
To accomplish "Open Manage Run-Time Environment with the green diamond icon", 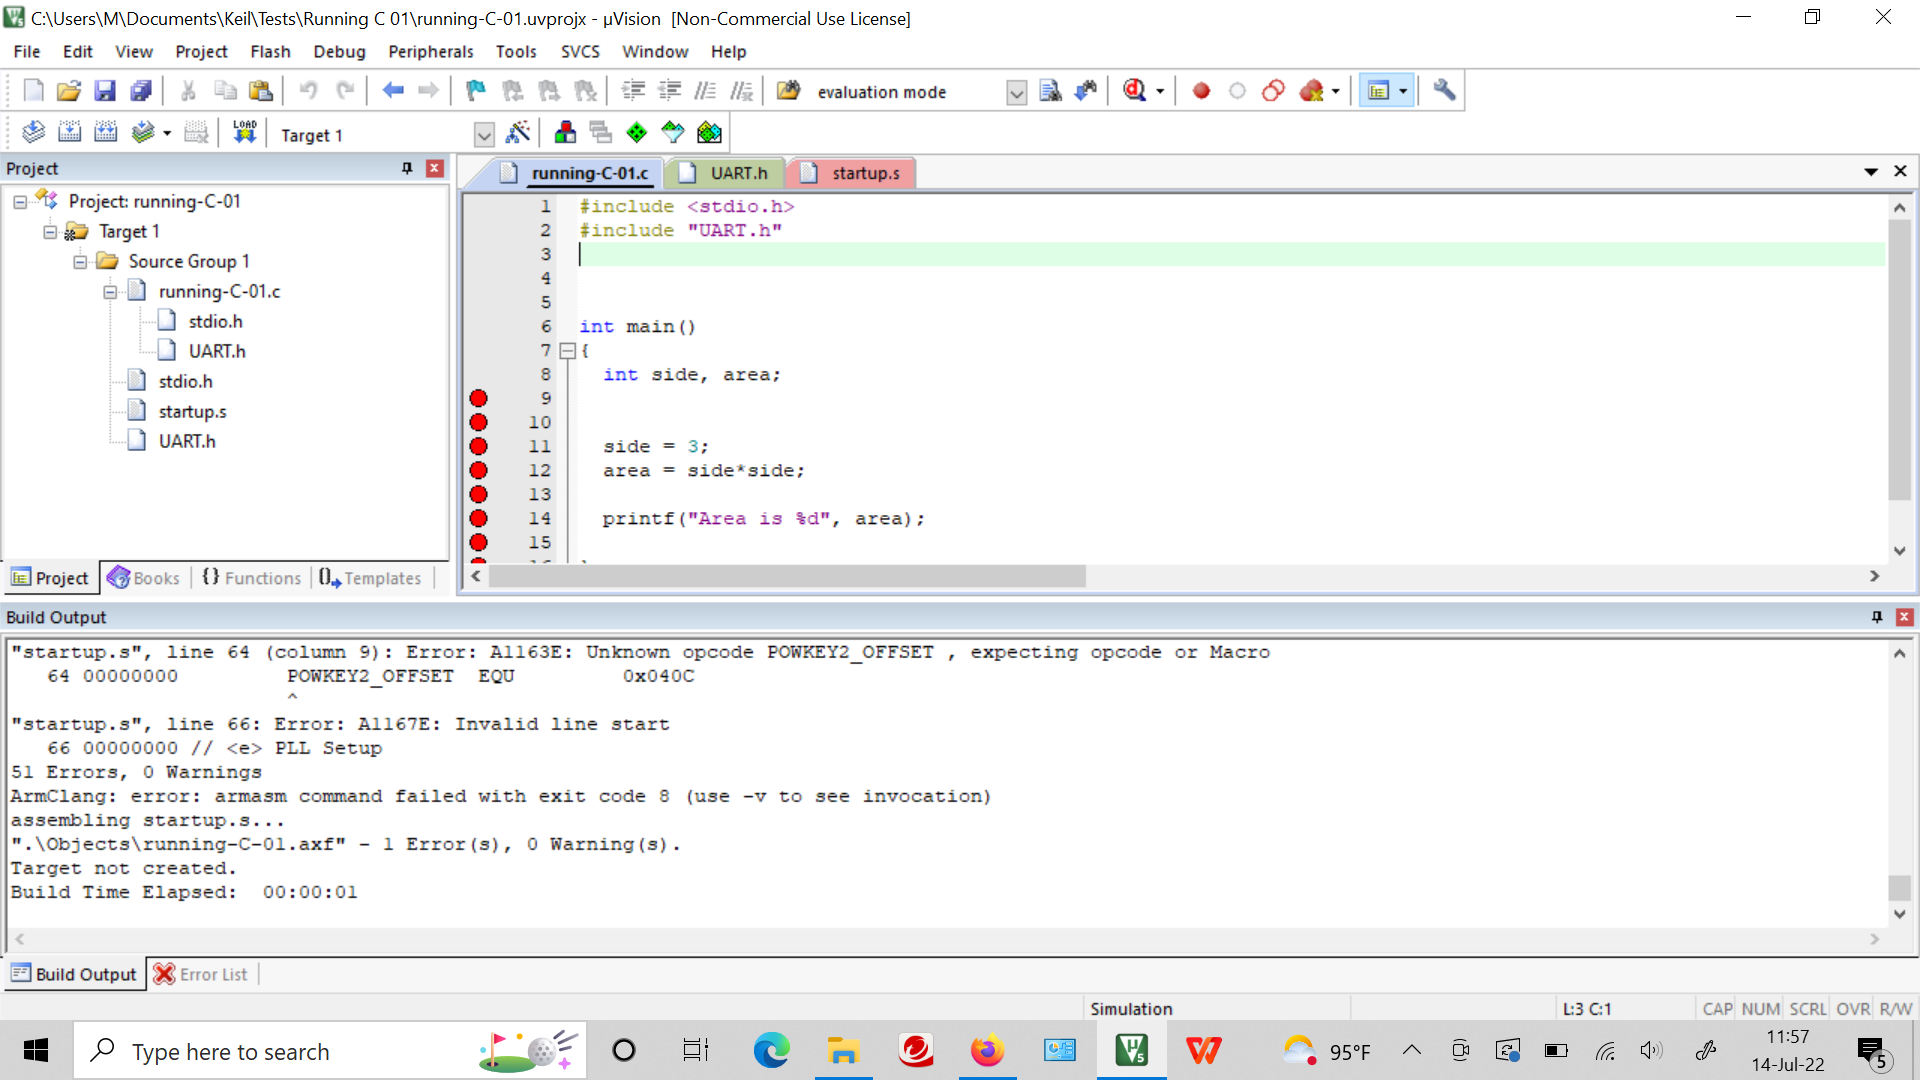I will (x=637, y=132).
